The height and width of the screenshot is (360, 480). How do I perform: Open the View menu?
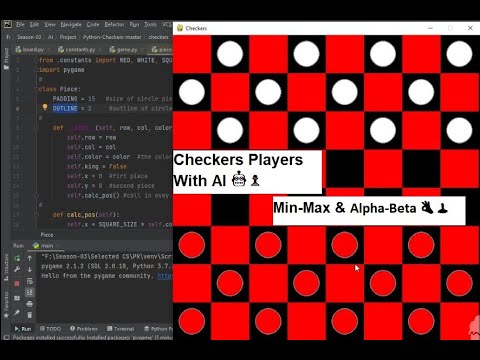click(50, 25)
